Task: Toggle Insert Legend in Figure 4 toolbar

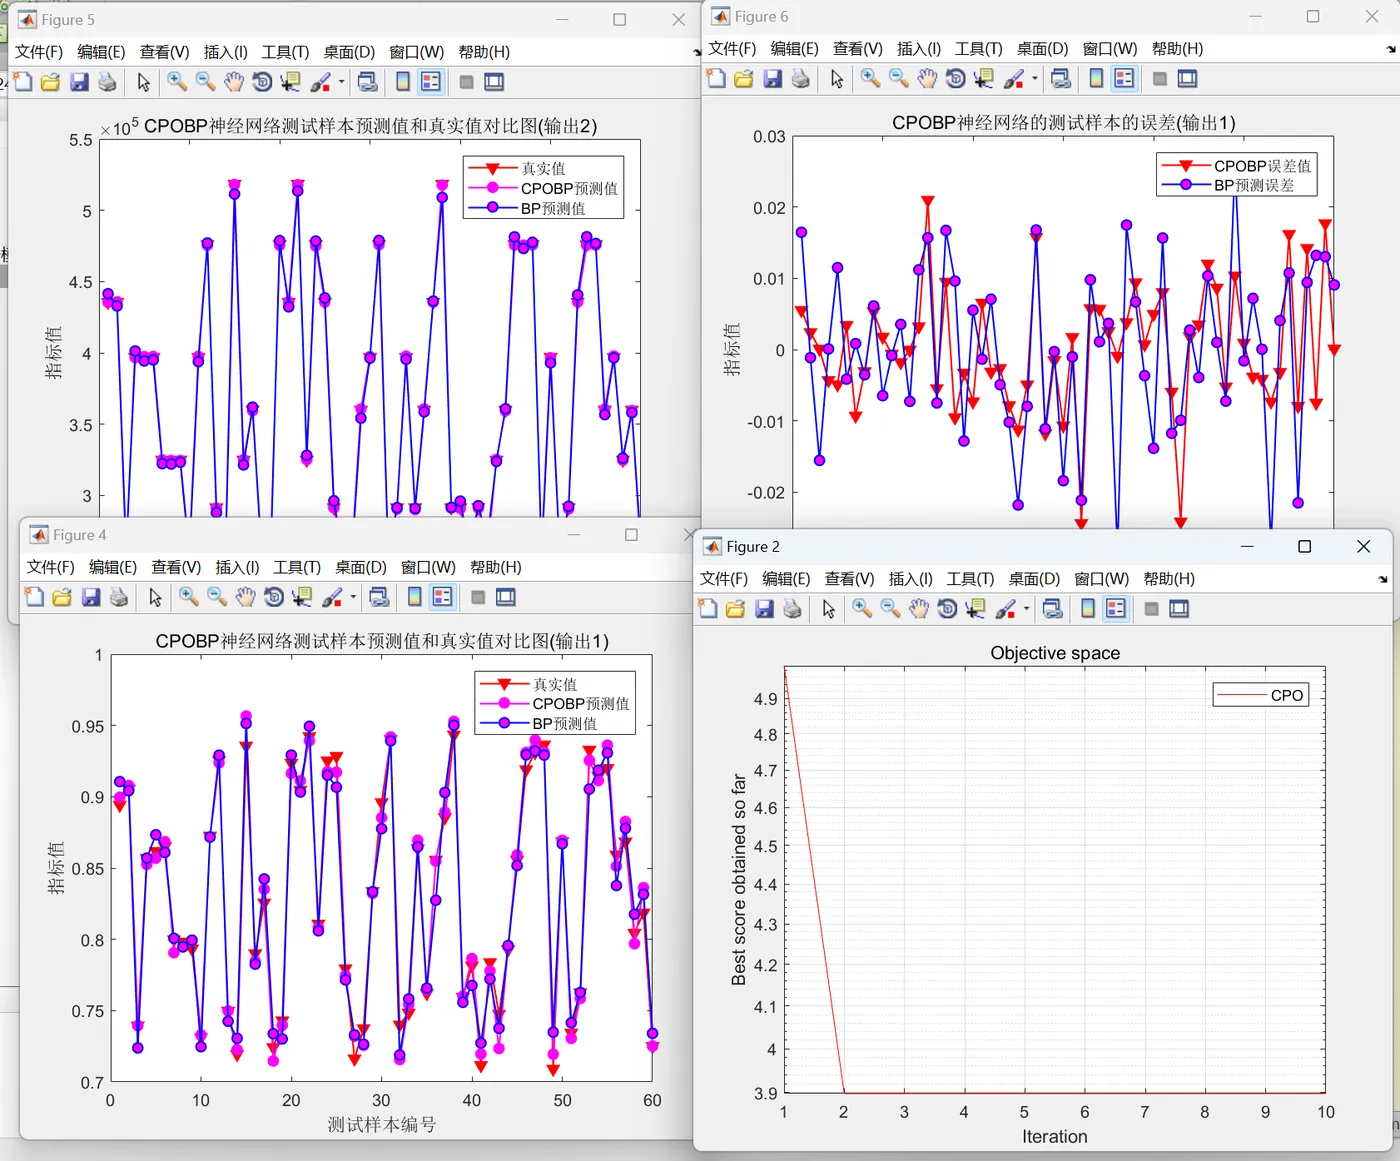Action: [443, 597]
